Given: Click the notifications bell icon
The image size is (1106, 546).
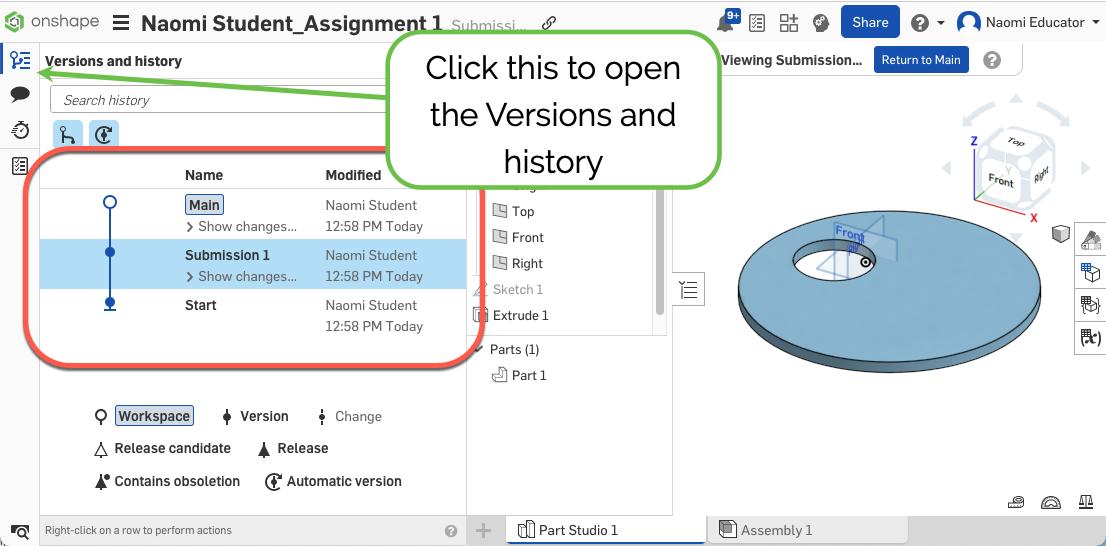Looking at the screenshot, I should (x=726, y=23).
